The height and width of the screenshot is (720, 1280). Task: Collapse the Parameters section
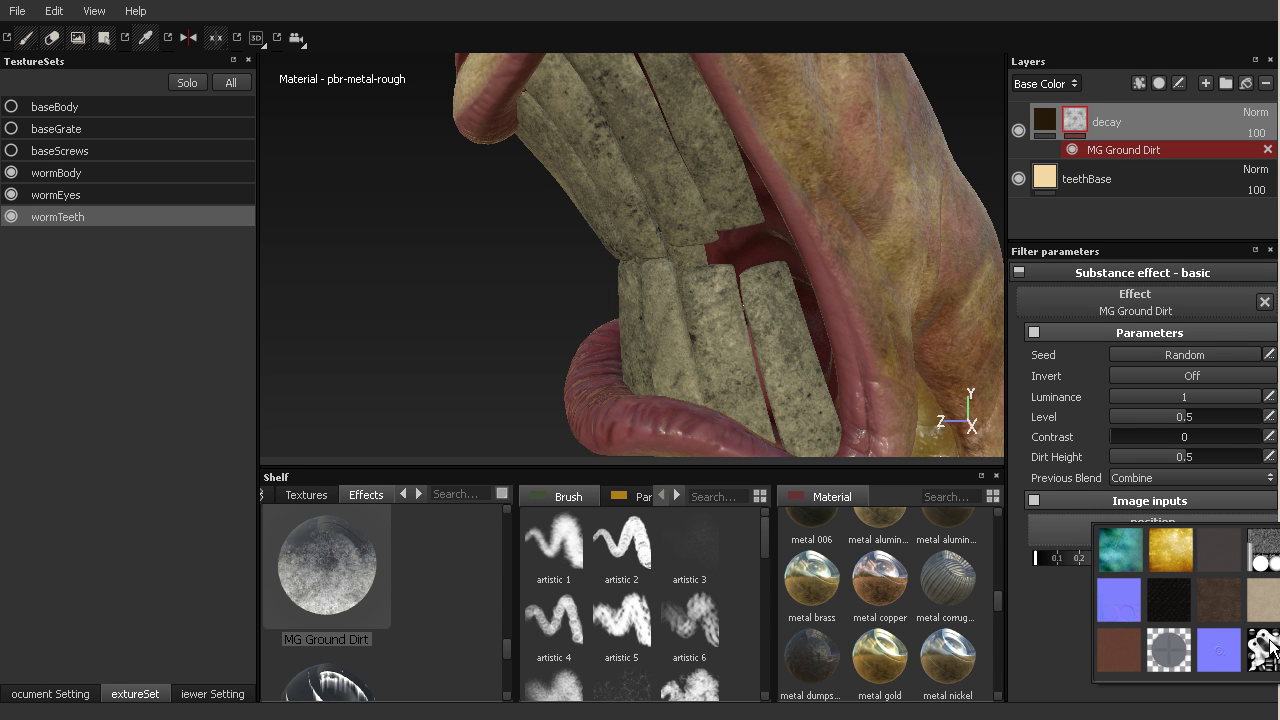[1034, 333]
